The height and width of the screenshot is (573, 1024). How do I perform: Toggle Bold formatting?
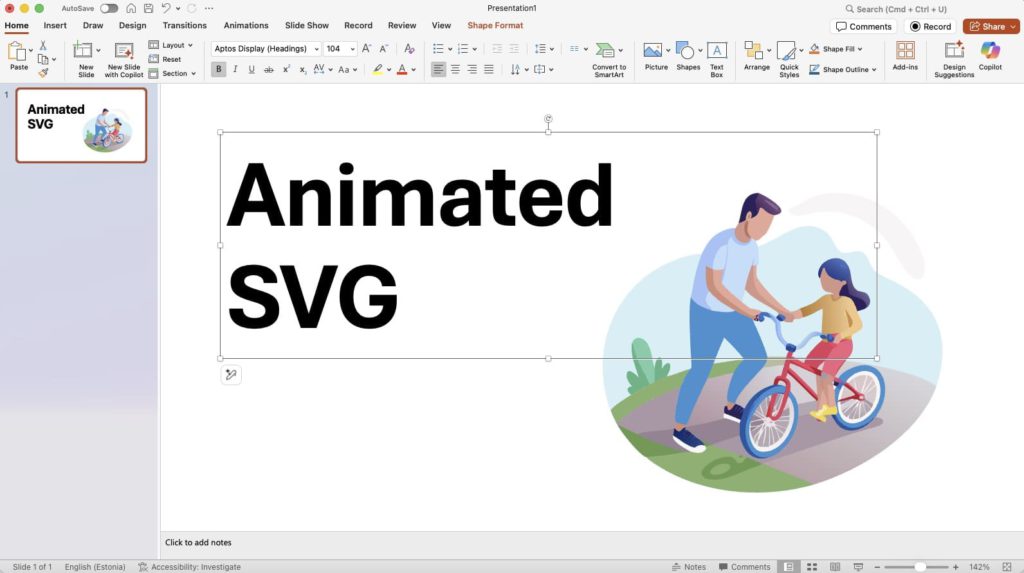coord(219,69)
